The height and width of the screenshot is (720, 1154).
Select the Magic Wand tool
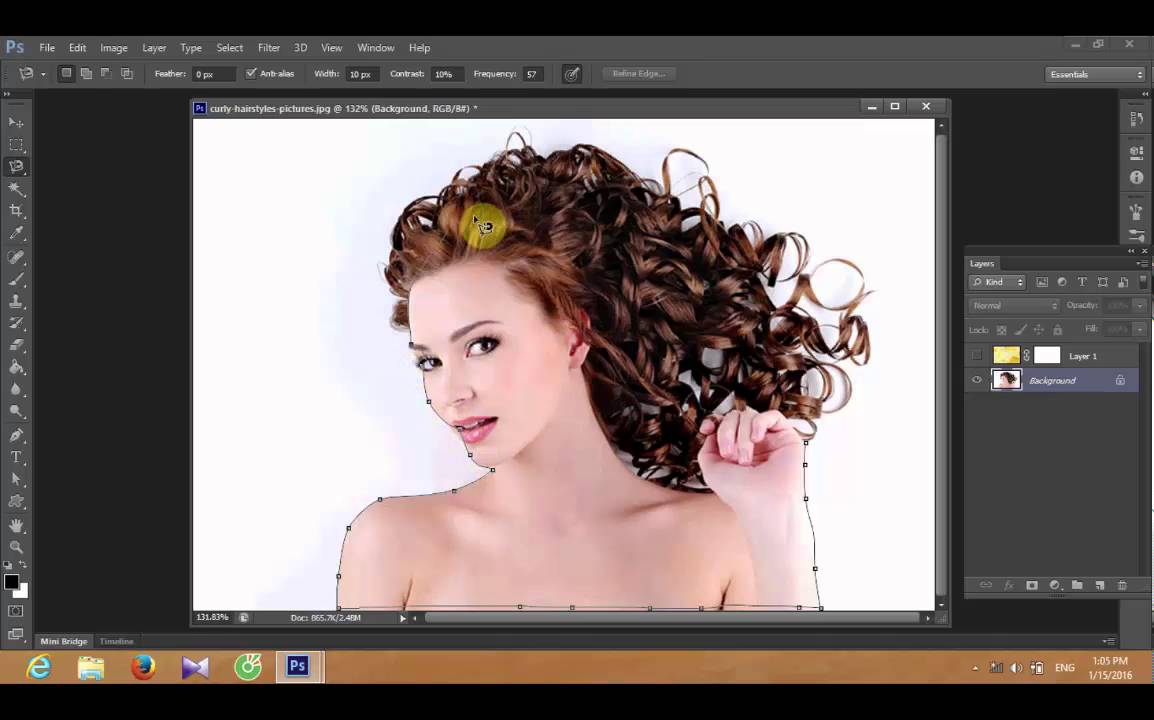click(16, 189)
